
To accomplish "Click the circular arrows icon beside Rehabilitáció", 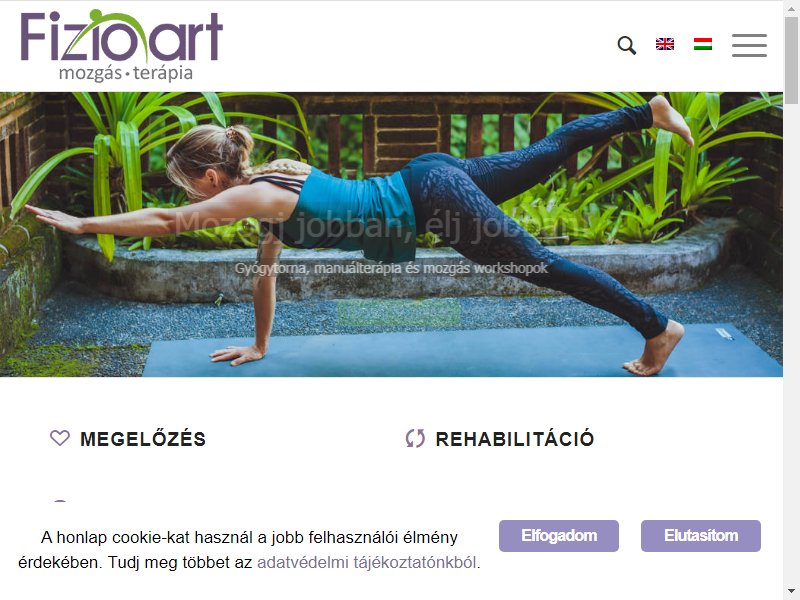I will pos(415,438).
